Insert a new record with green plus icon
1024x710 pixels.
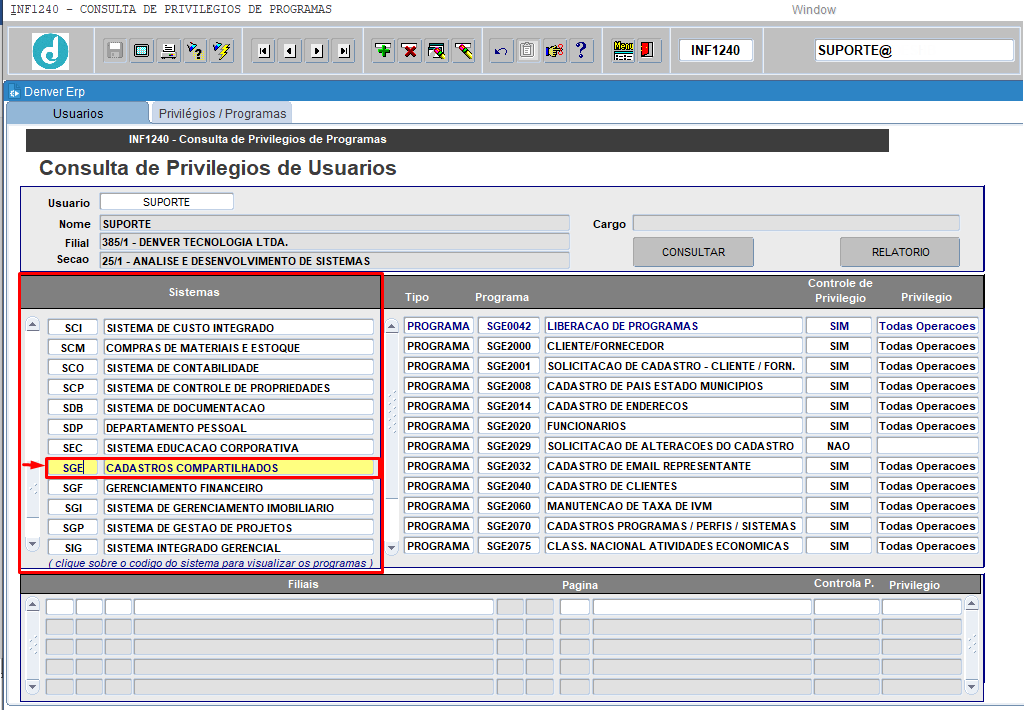[383, 50]
